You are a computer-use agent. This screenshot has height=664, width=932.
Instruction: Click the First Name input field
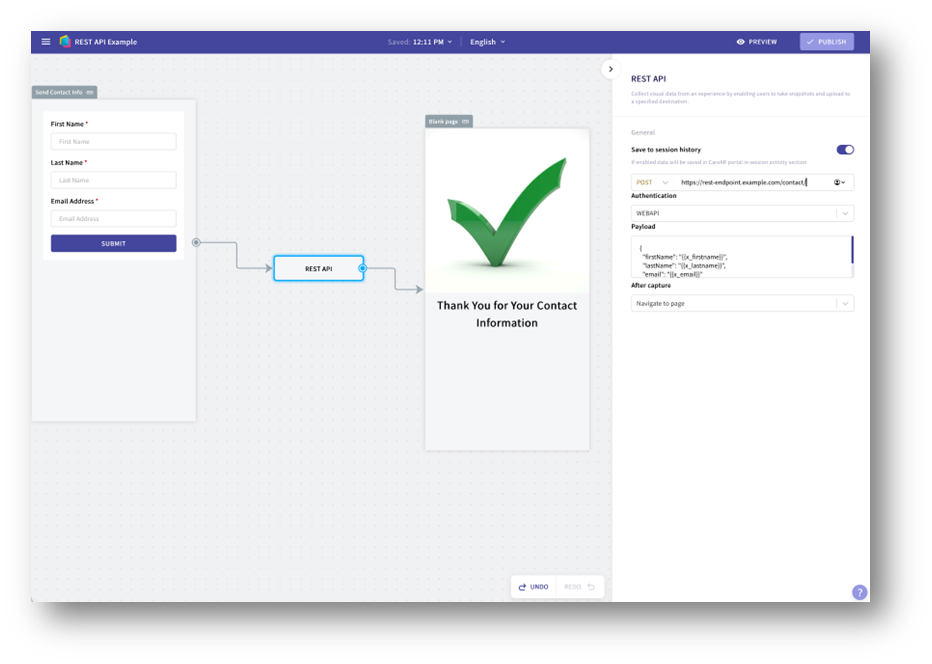113,142
